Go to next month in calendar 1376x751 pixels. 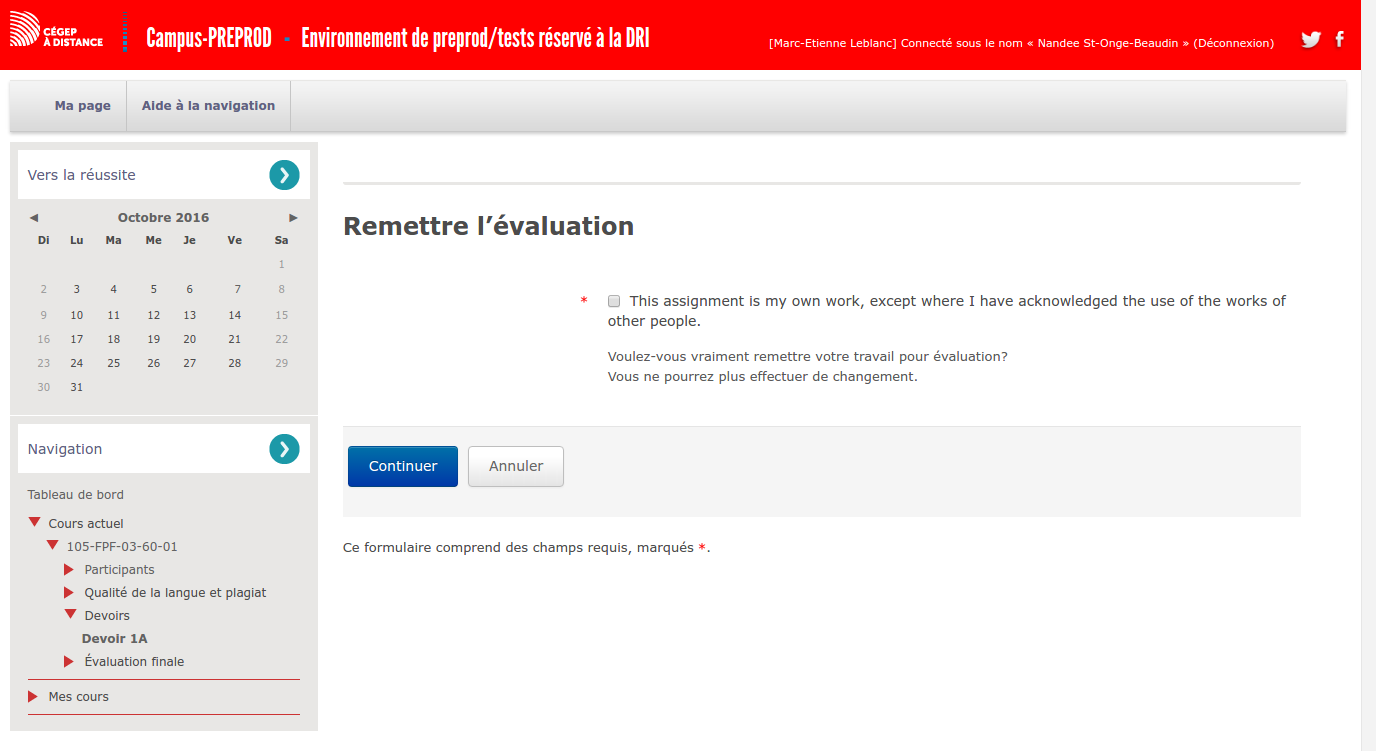pos(293,218)
